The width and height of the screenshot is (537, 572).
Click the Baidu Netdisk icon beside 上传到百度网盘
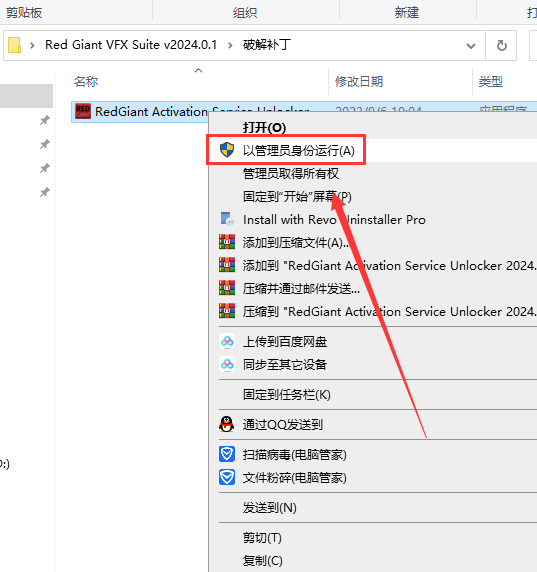point(227,341)
